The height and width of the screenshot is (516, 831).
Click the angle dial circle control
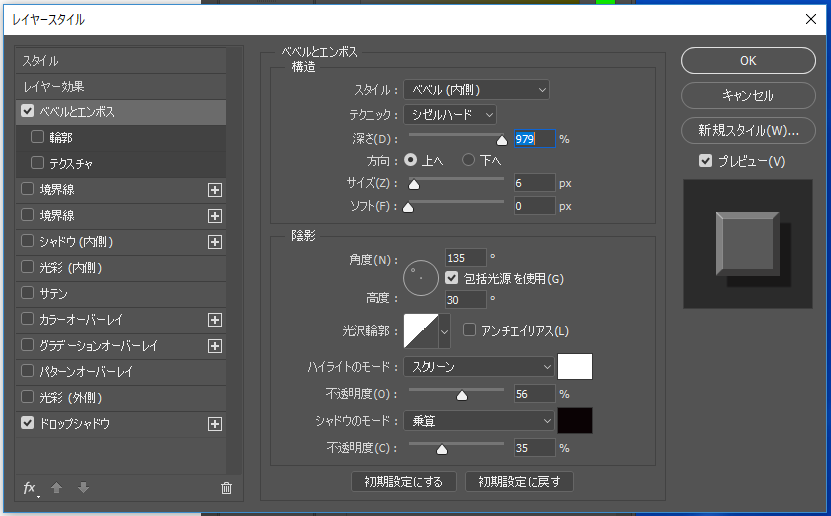coord(421,278)
